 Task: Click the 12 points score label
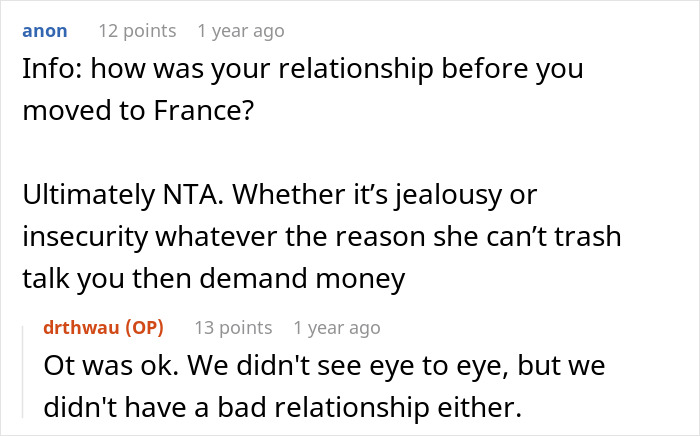[x=136, y=31]
